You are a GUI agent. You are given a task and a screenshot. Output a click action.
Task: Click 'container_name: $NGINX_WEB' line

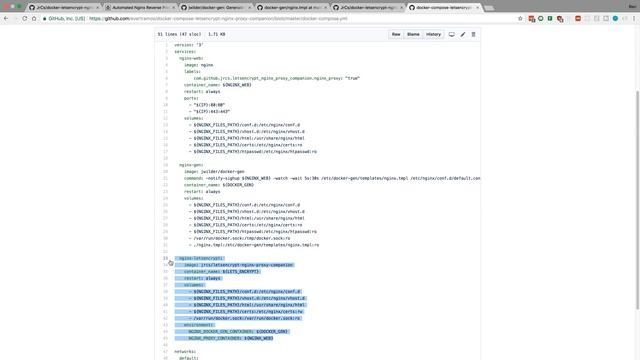(218, 85)
